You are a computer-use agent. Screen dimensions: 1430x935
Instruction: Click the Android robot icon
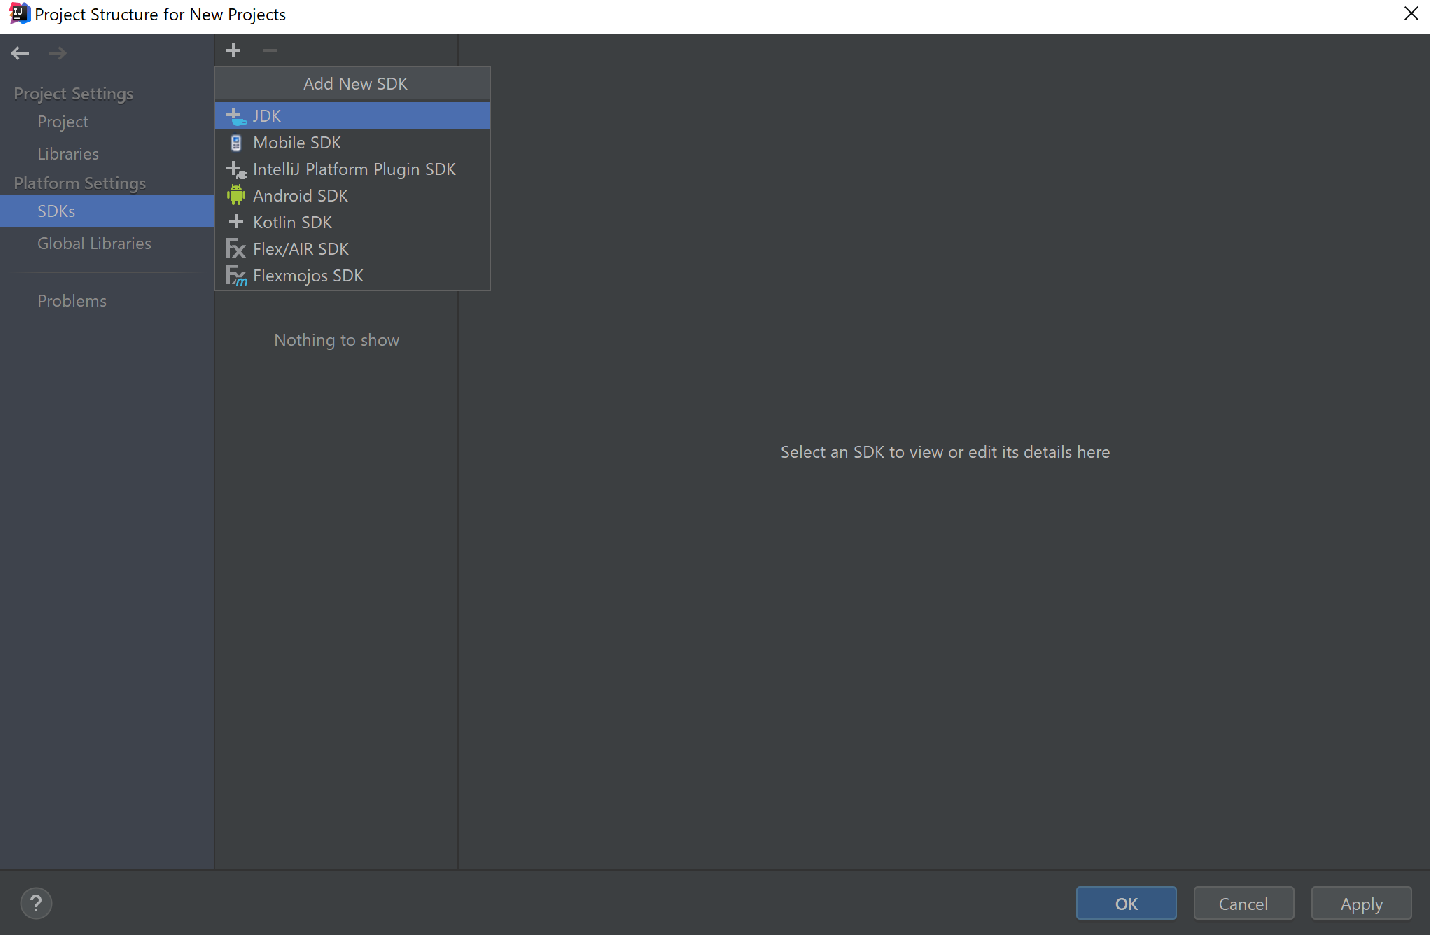pos(236,195)
